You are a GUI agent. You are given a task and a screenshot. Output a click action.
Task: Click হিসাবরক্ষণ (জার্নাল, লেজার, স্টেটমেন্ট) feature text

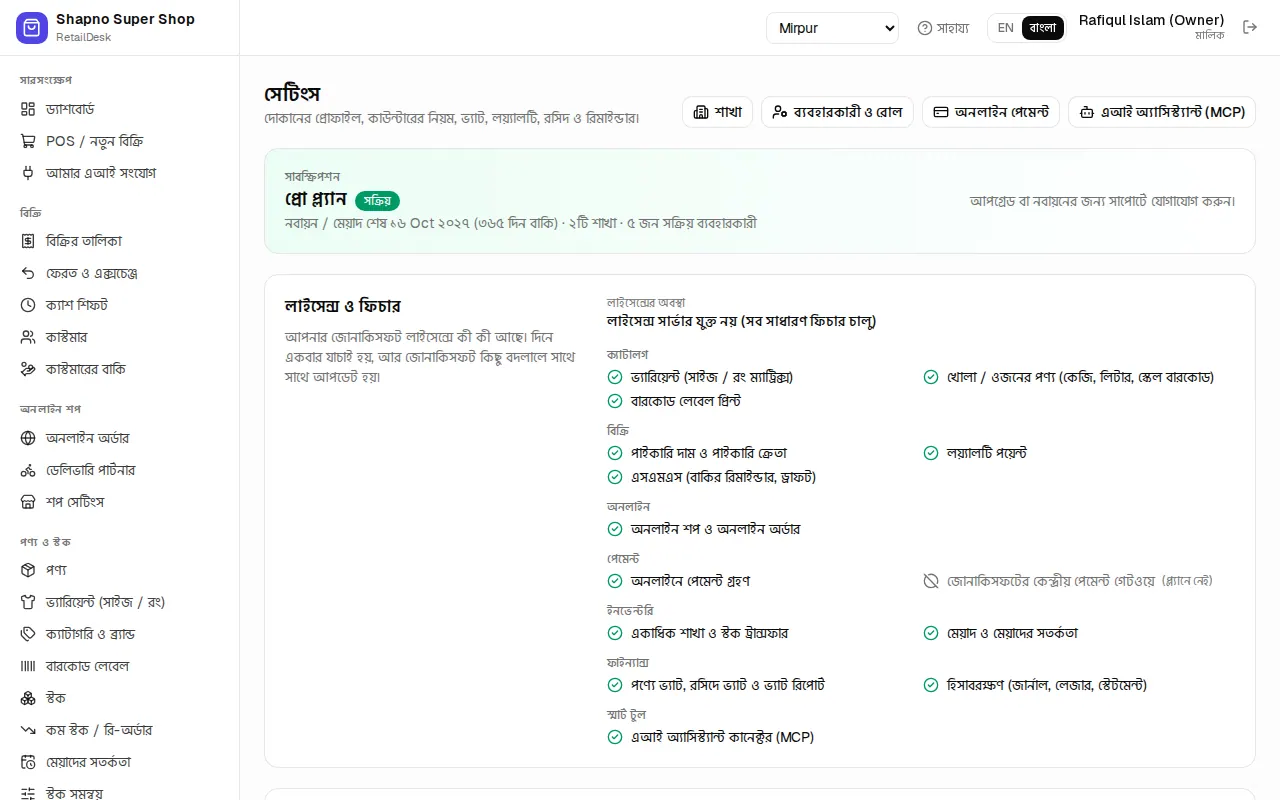[1047, 685]
